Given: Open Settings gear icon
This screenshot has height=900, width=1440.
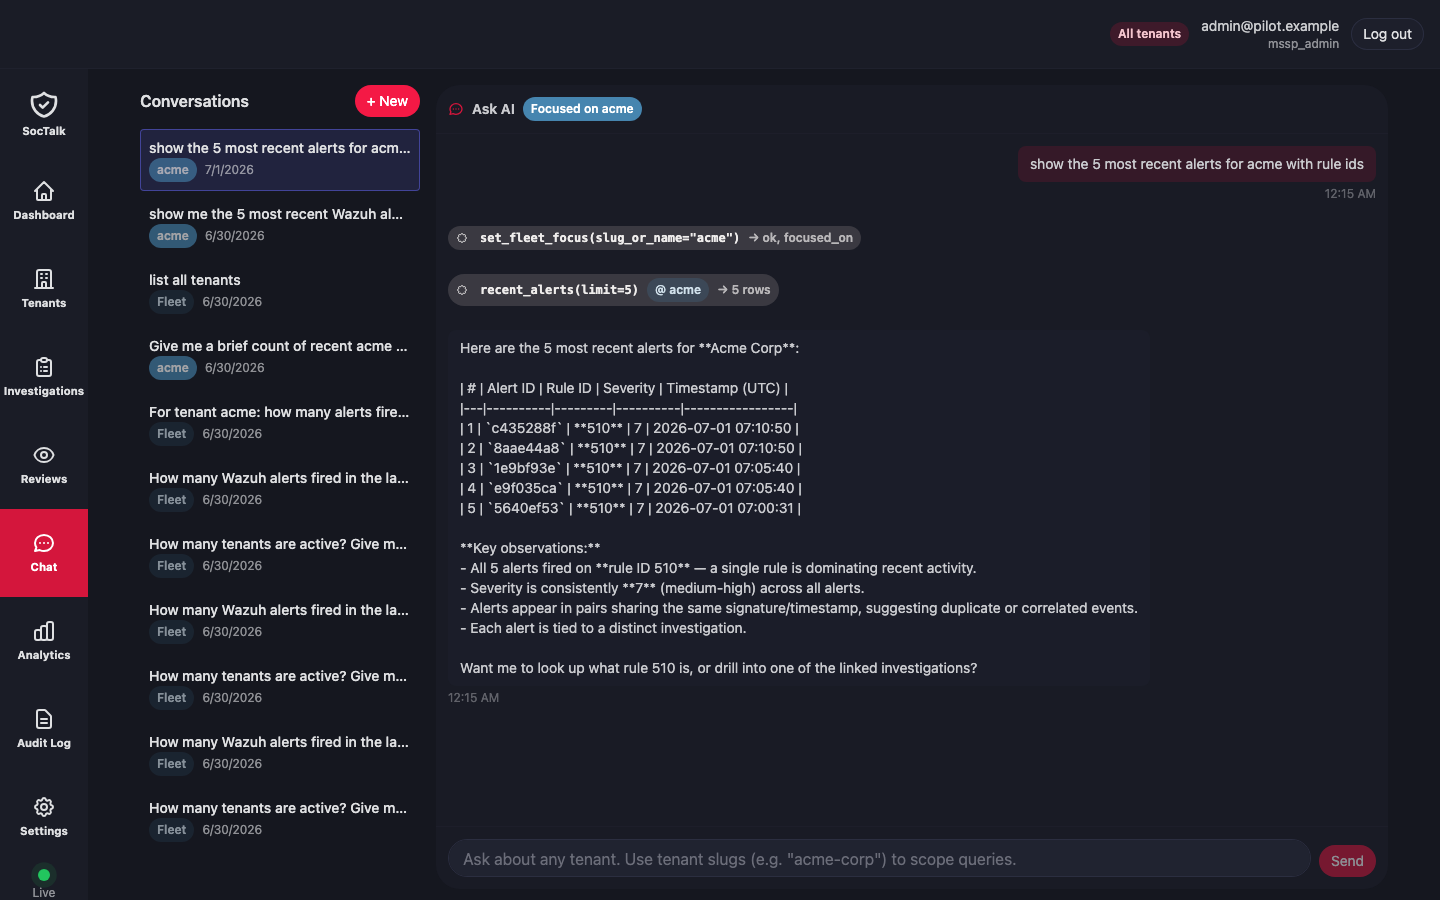Looking at the screenshot, I should pos(44,807).
